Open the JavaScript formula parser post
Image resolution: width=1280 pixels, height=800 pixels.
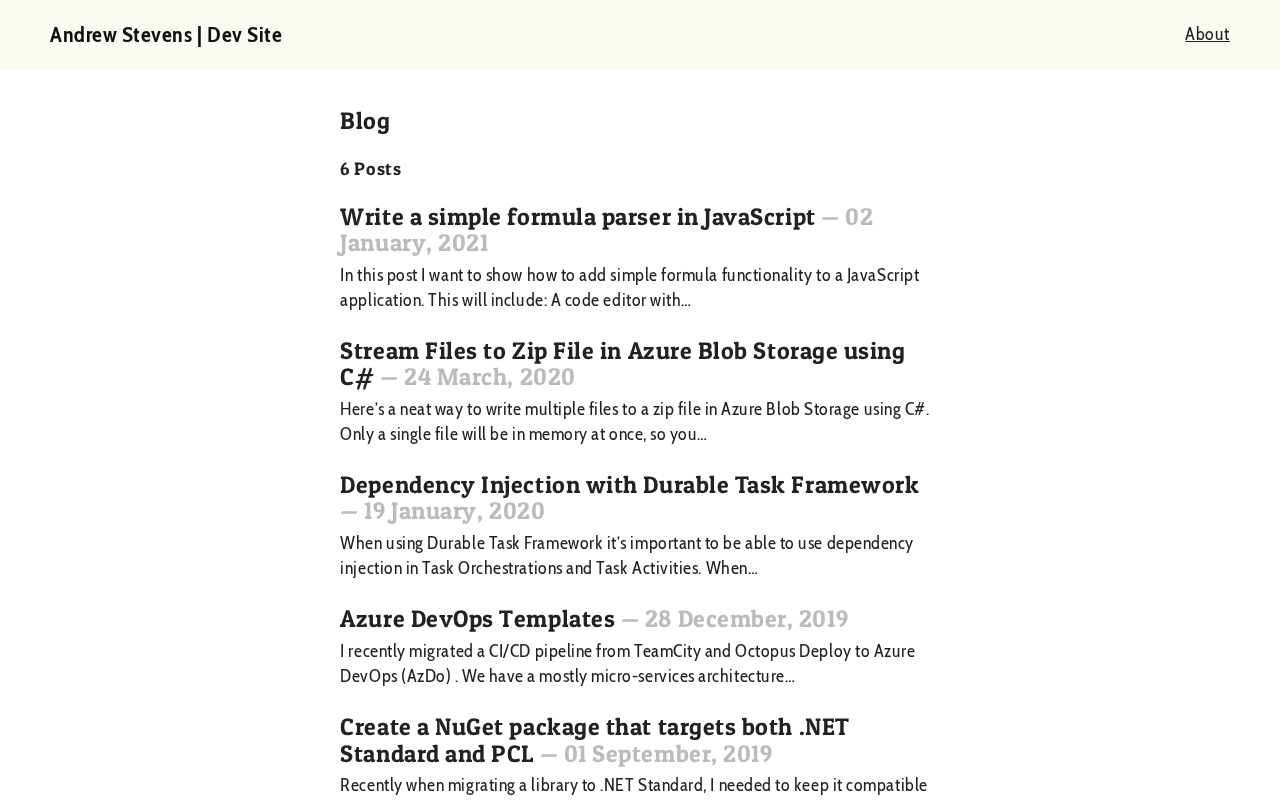[x=577, y=217]
